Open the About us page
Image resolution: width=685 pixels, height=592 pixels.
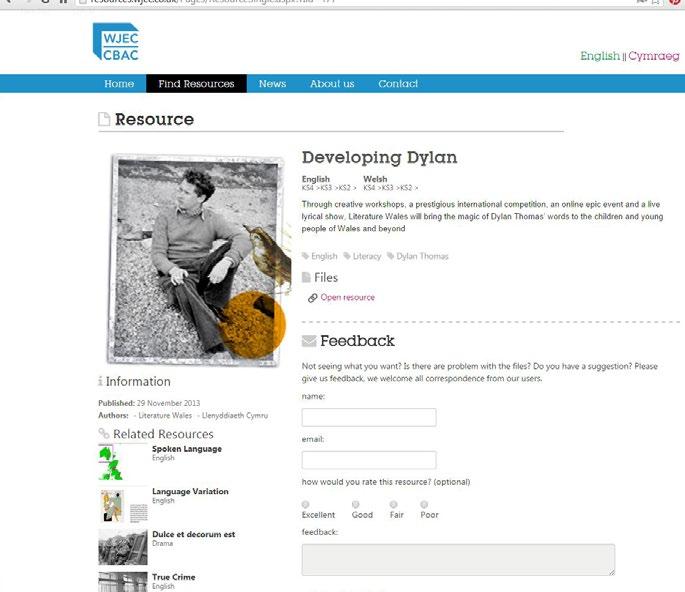point(332,83)
